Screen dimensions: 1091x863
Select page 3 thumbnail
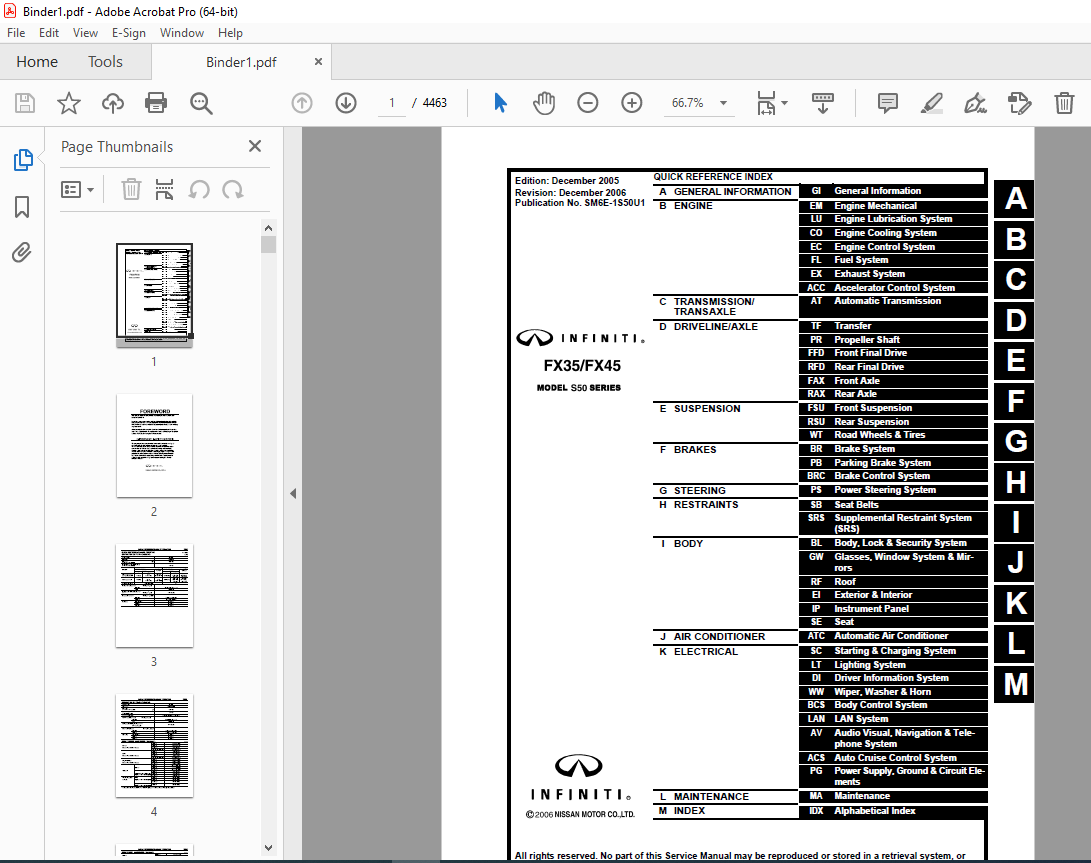point(154,596)
